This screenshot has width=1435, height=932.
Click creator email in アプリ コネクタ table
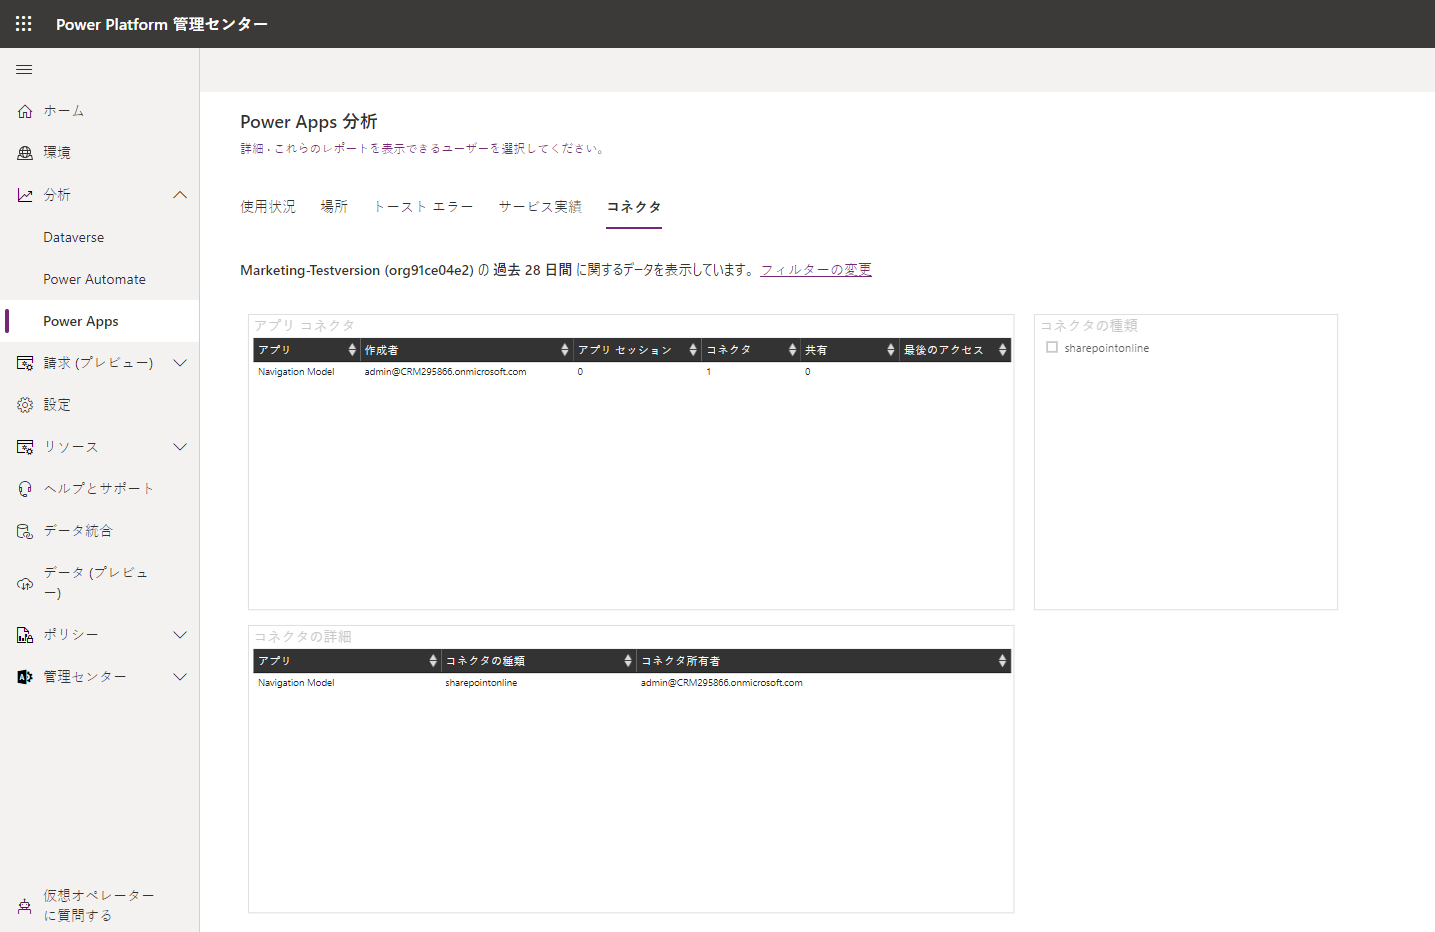point(445,372)
